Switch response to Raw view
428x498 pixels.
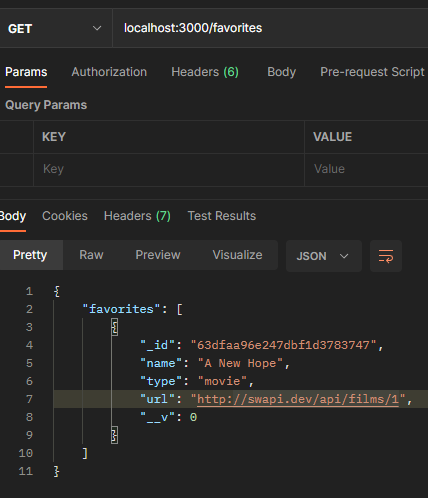click(91, 255)
